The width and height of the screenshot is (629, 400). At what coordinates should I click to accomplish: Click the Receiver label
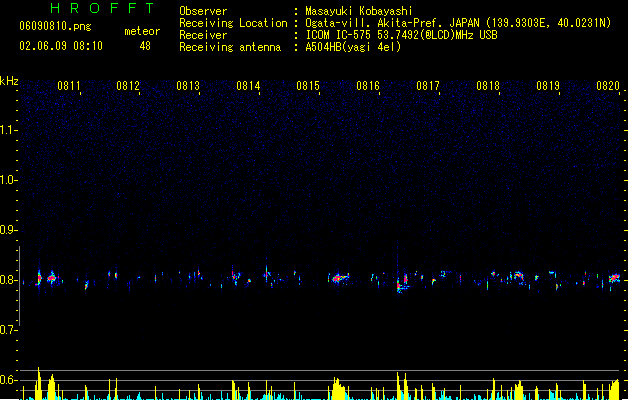pyautogui.click(x=203, y=35)
